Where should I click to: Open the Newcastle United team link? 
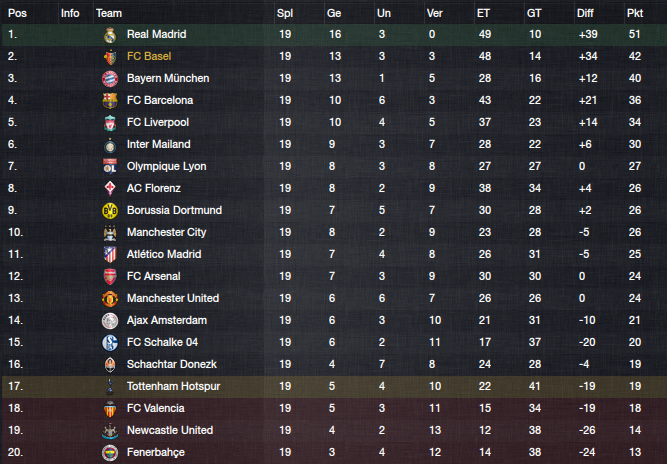pyautogui.click(x=170, y=430)
